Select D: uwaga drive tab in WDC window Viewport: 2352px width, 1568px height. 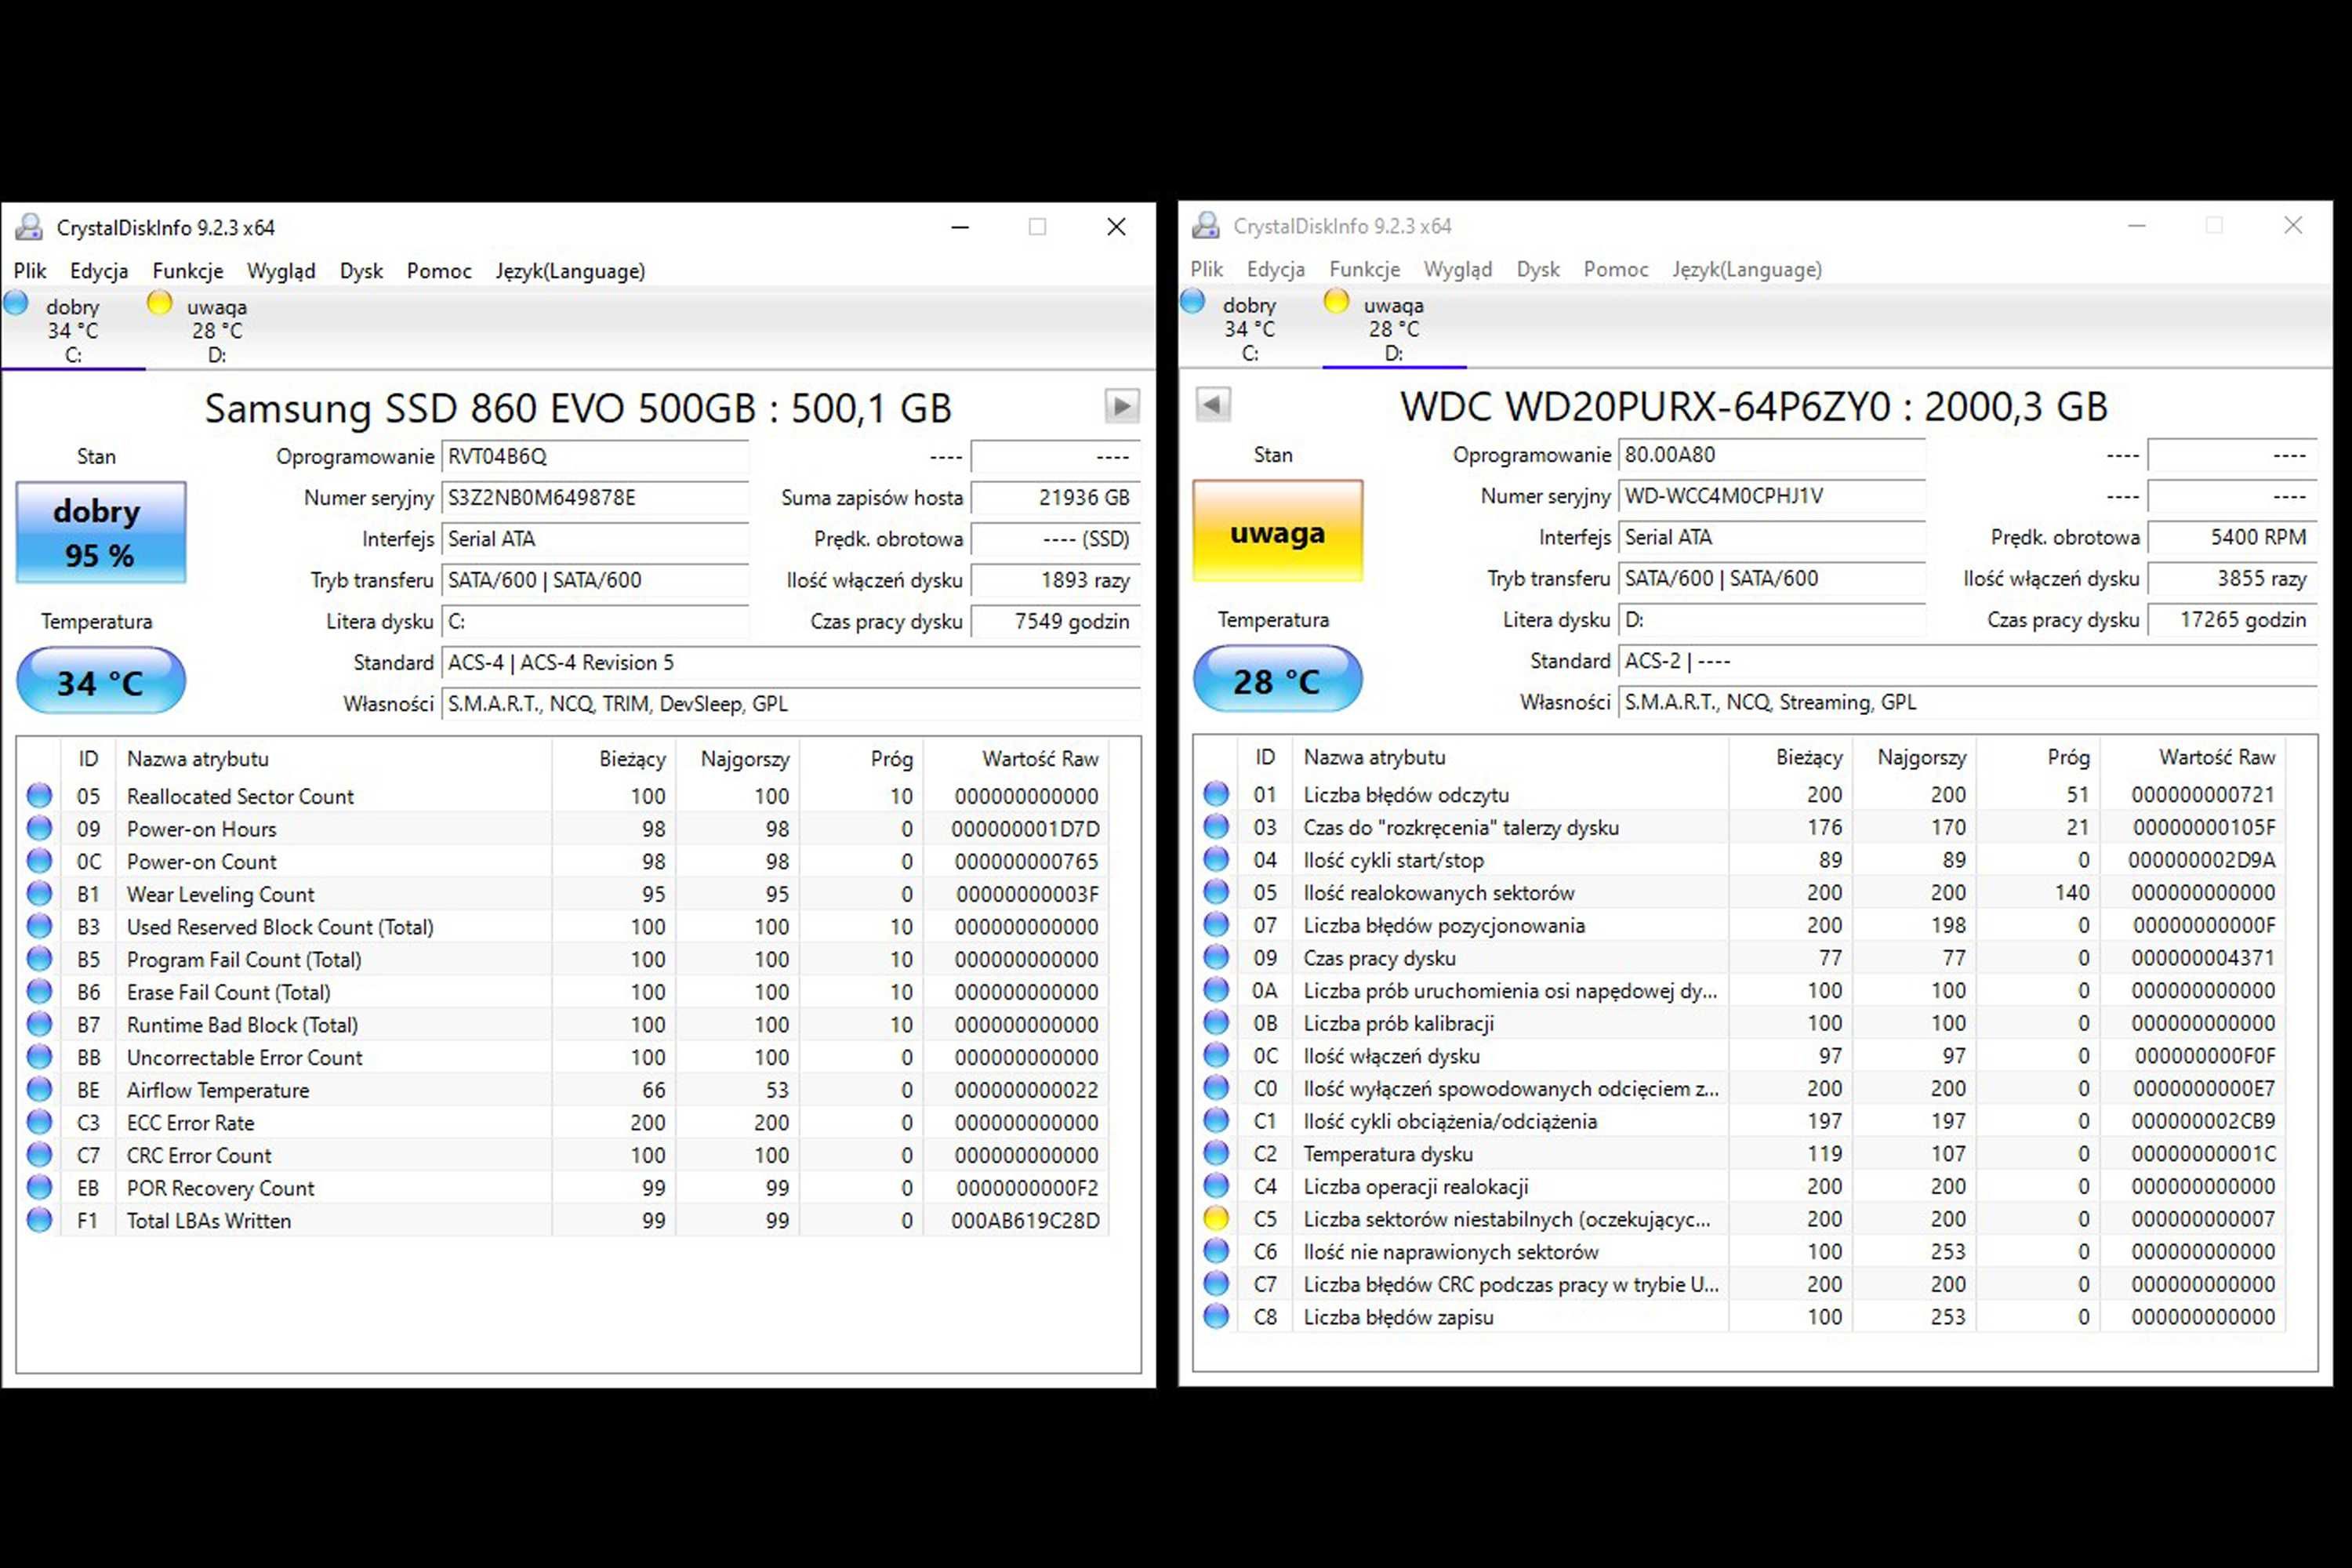pyautogui.click(x=1394, y=328)
